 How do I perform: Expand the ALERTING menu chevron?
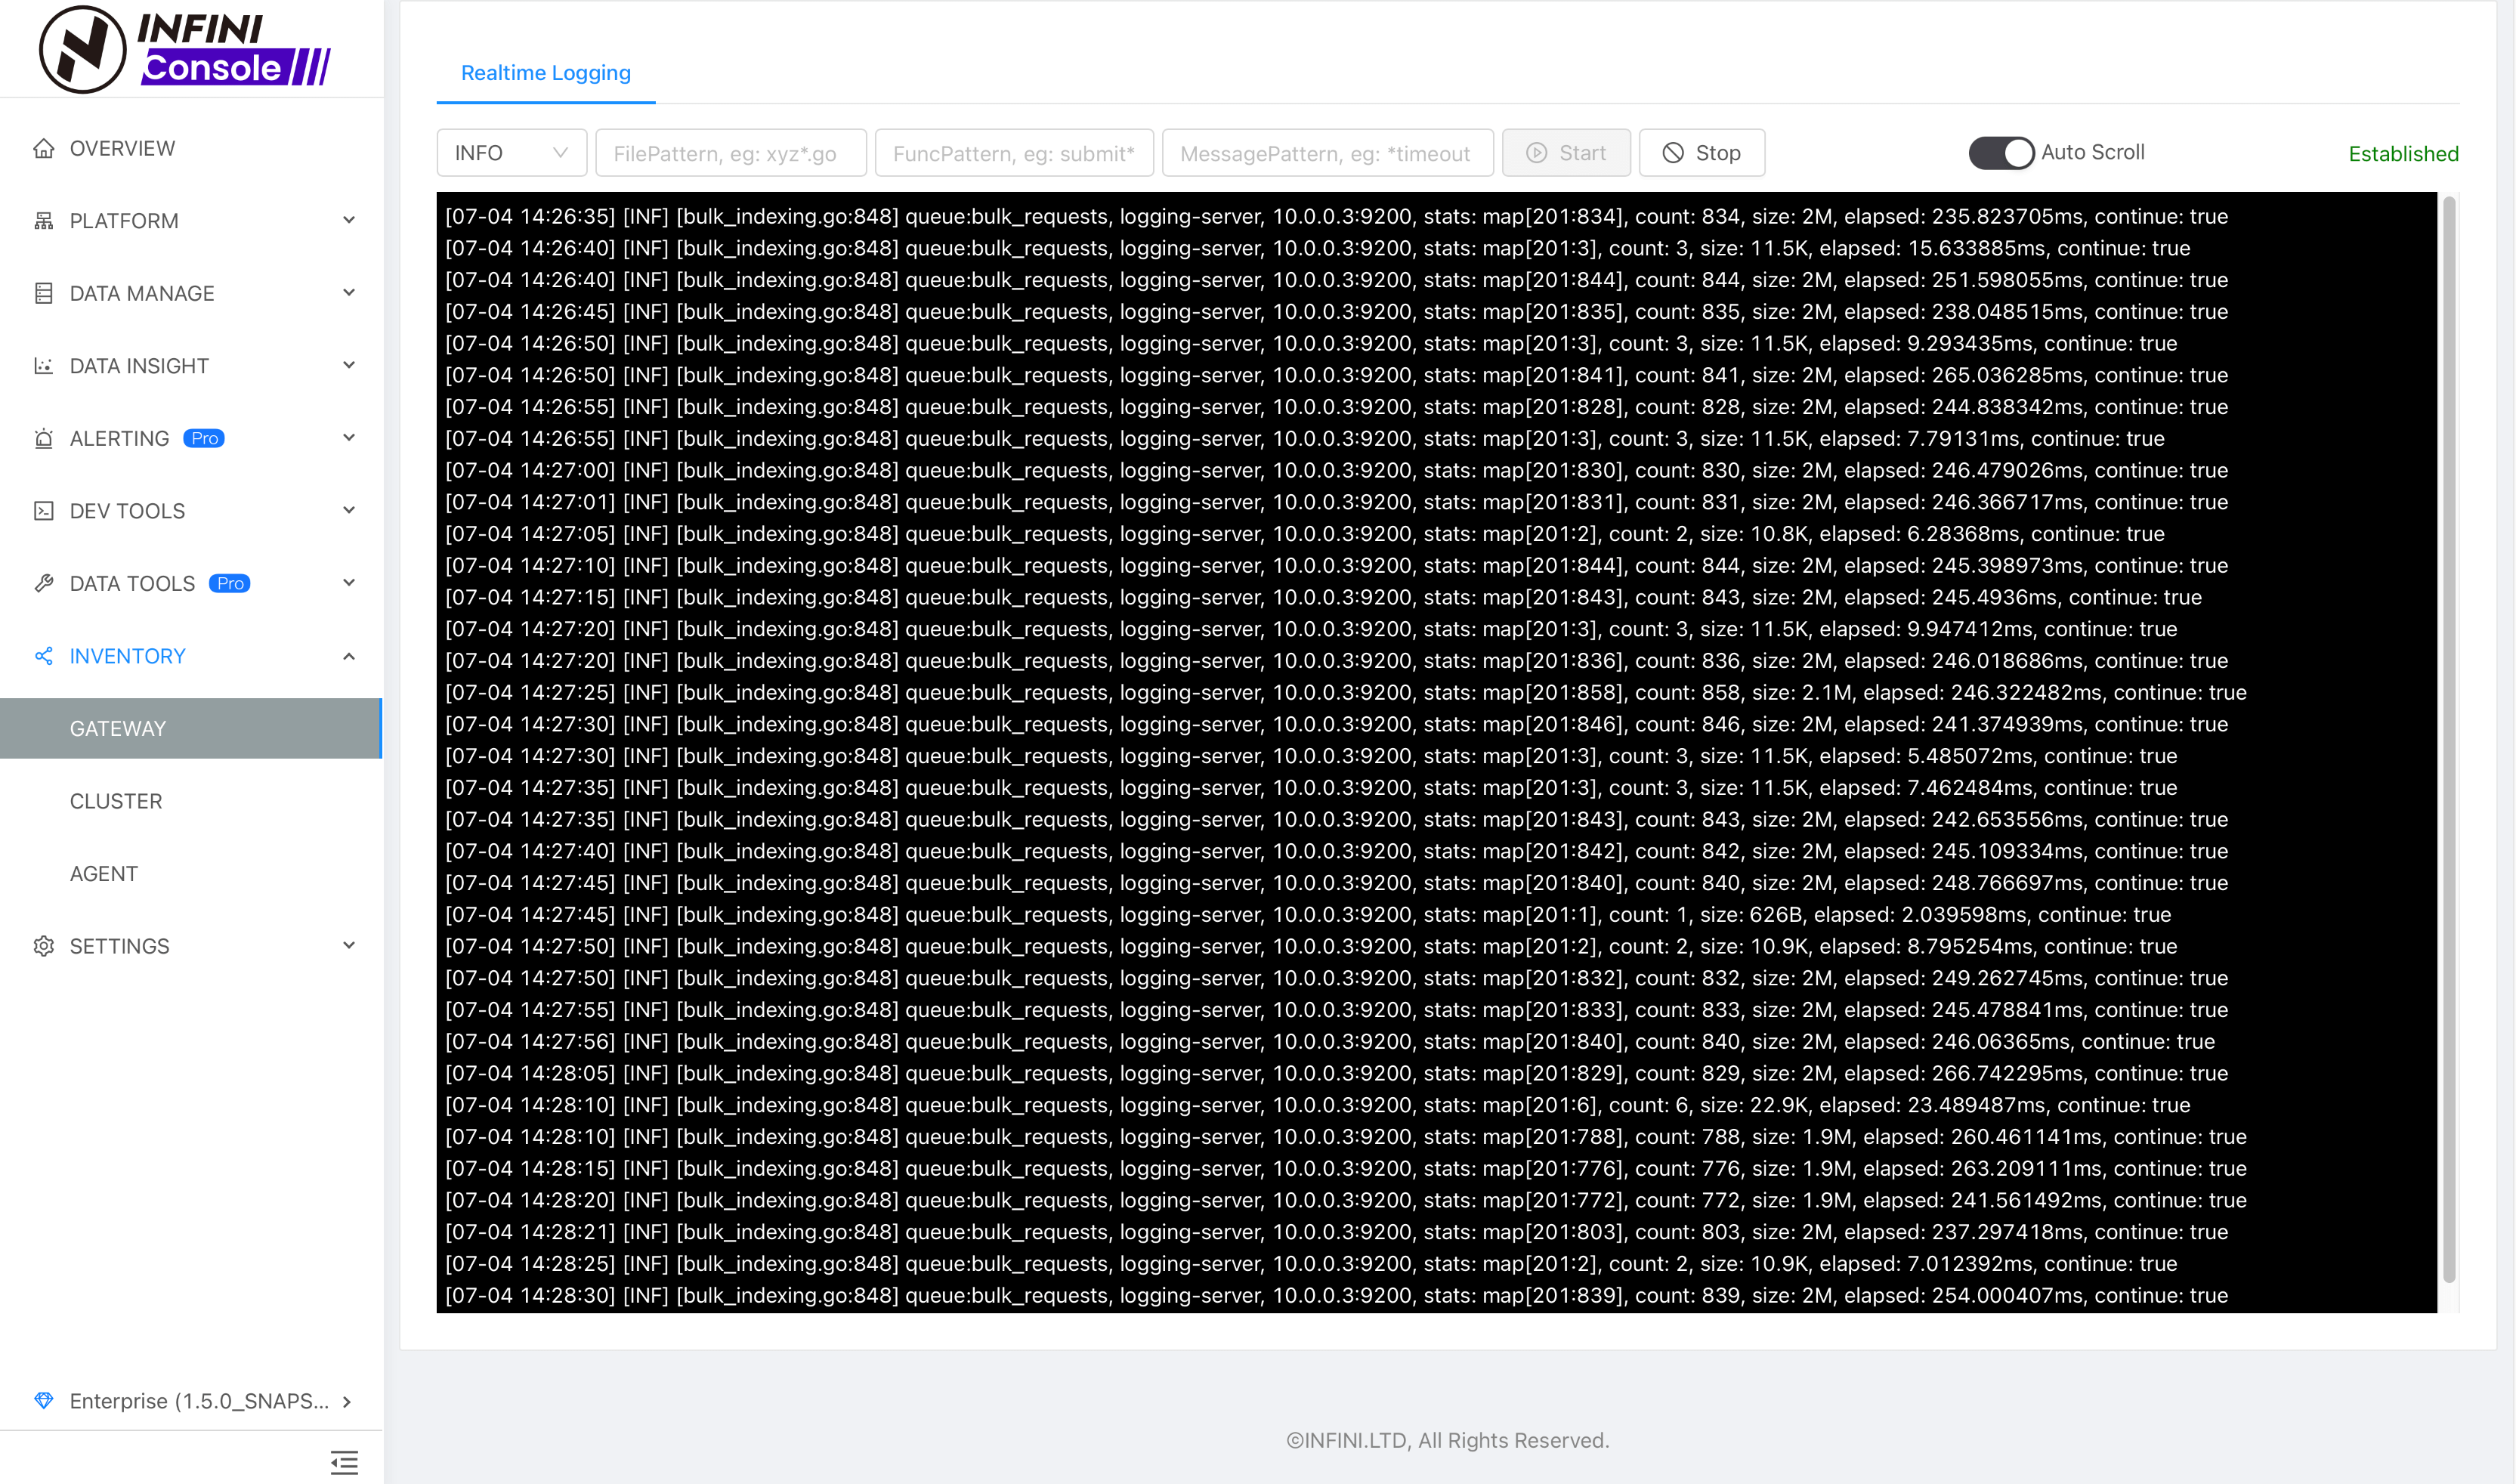pyautogui.click(x=349, y=438)
